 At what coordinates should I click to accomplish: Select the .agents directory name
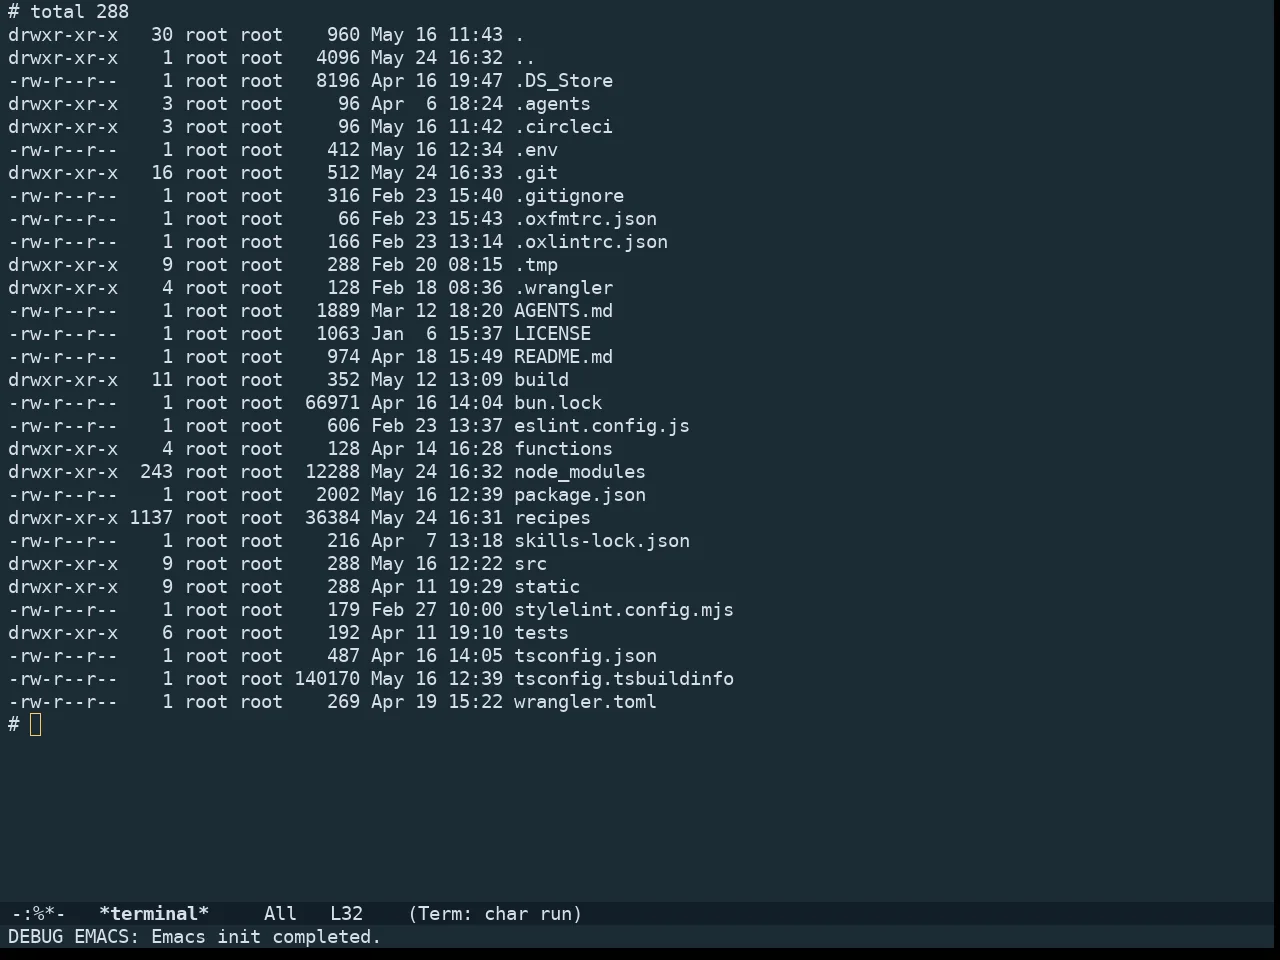pyautogui.click(x=552, y=104)
